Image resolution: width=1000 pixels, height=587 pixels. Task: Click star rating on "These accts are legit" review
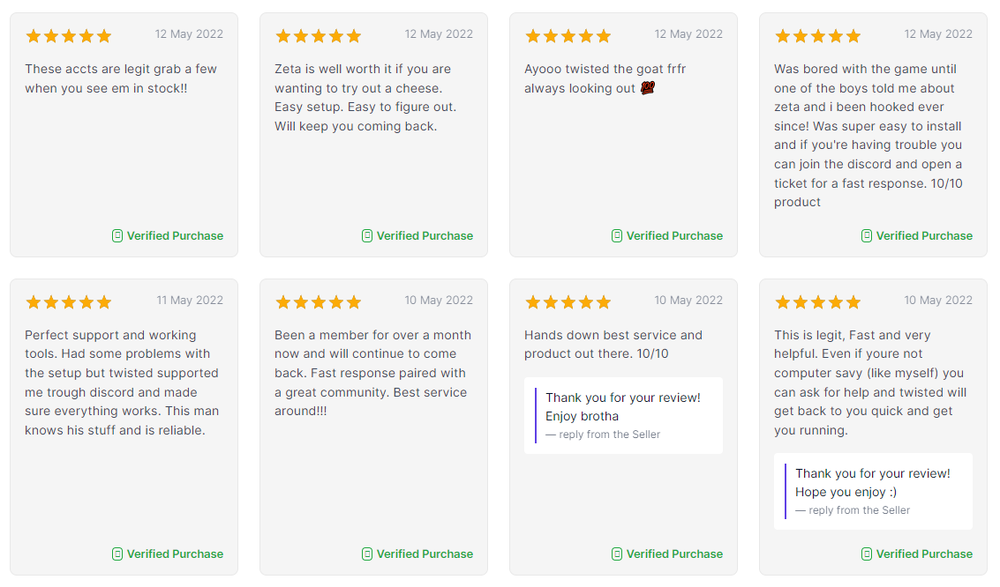pos(68,36)
